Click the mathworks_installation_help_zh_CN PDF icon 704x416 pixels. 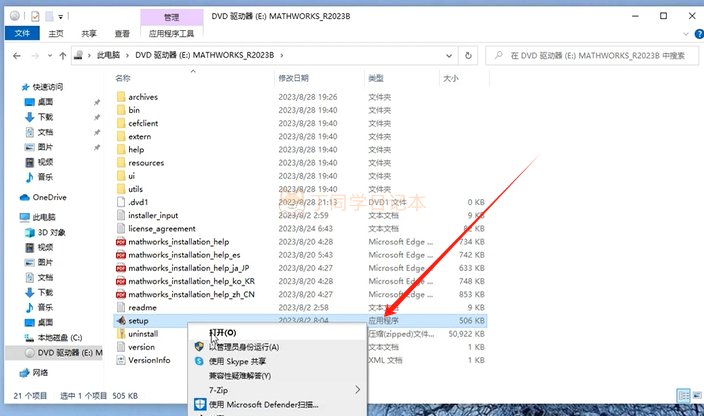(x=121, y=294)
